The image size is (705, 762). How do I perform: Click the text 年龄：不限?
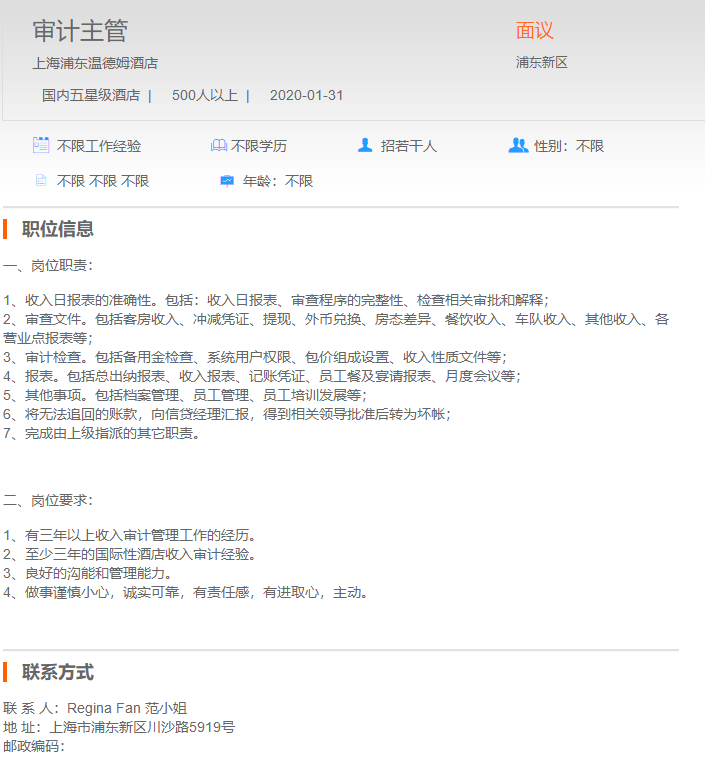coord(278,181)
